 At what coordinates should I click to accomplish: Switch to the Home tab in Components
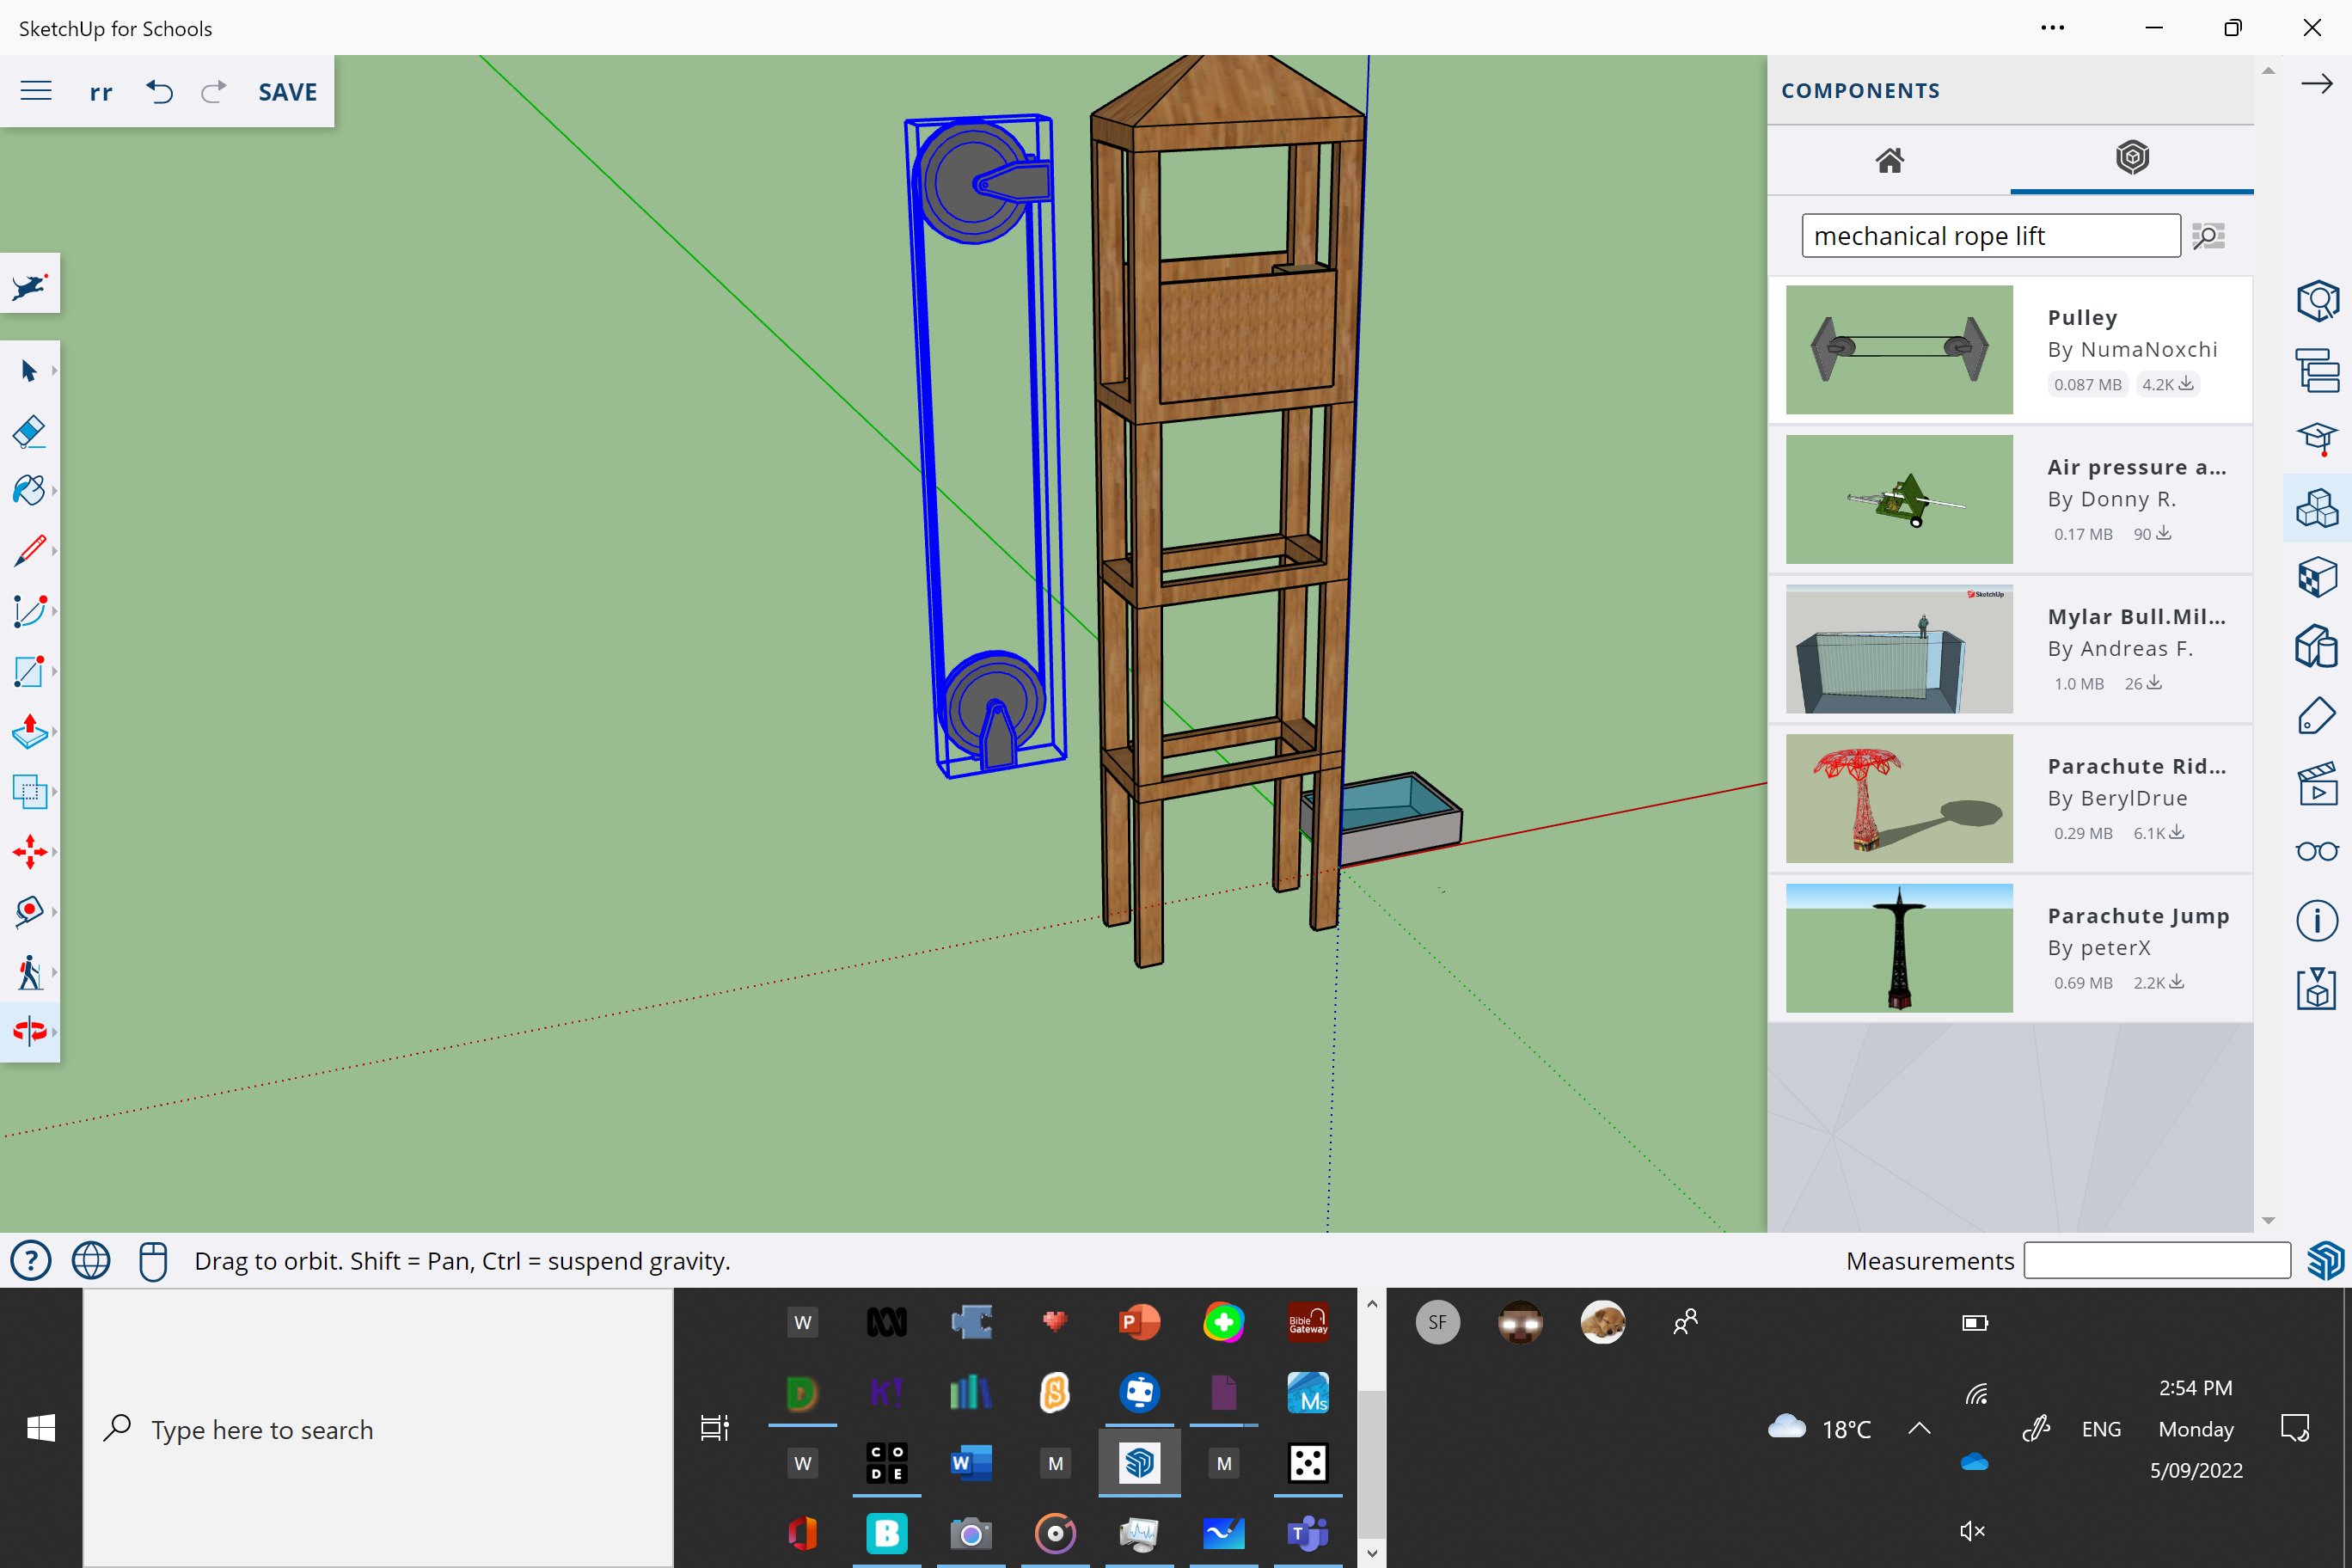click(x=1889, y=160)
